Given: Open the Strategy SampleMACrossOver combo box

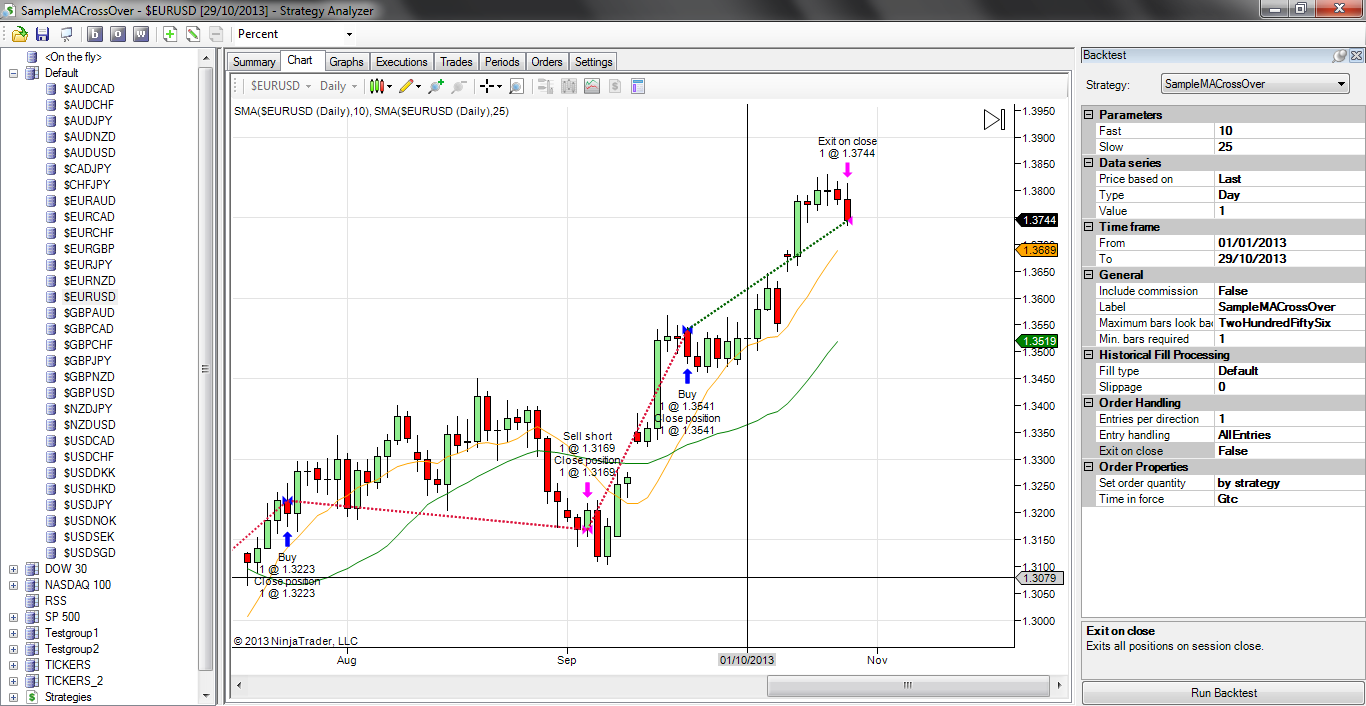Looking at the screenshot, I should (x=1256, y=84).
